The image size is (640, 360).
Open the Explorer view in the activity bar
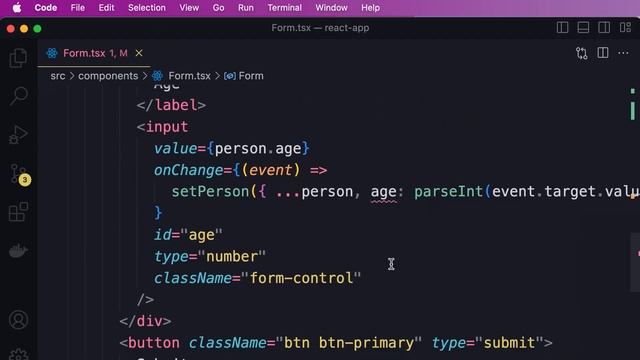(x=18, y=58)
